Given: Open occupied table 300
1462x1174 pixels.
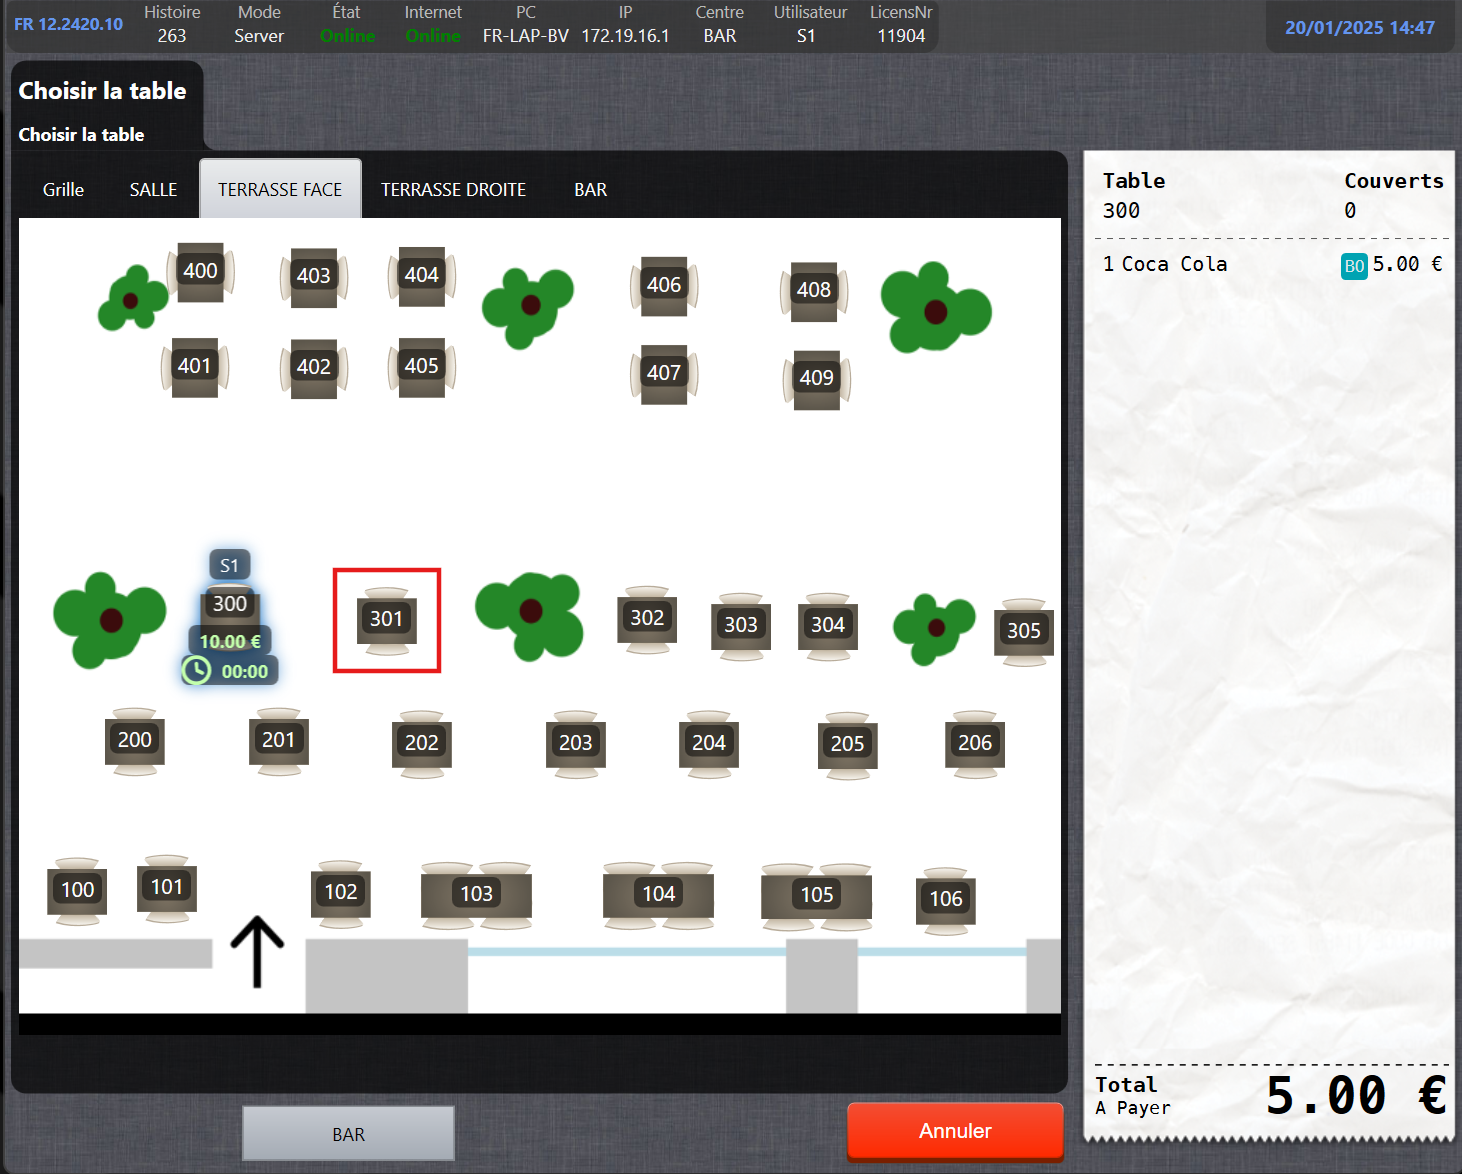Looking at the screenshot, I should tap(230, 604).
